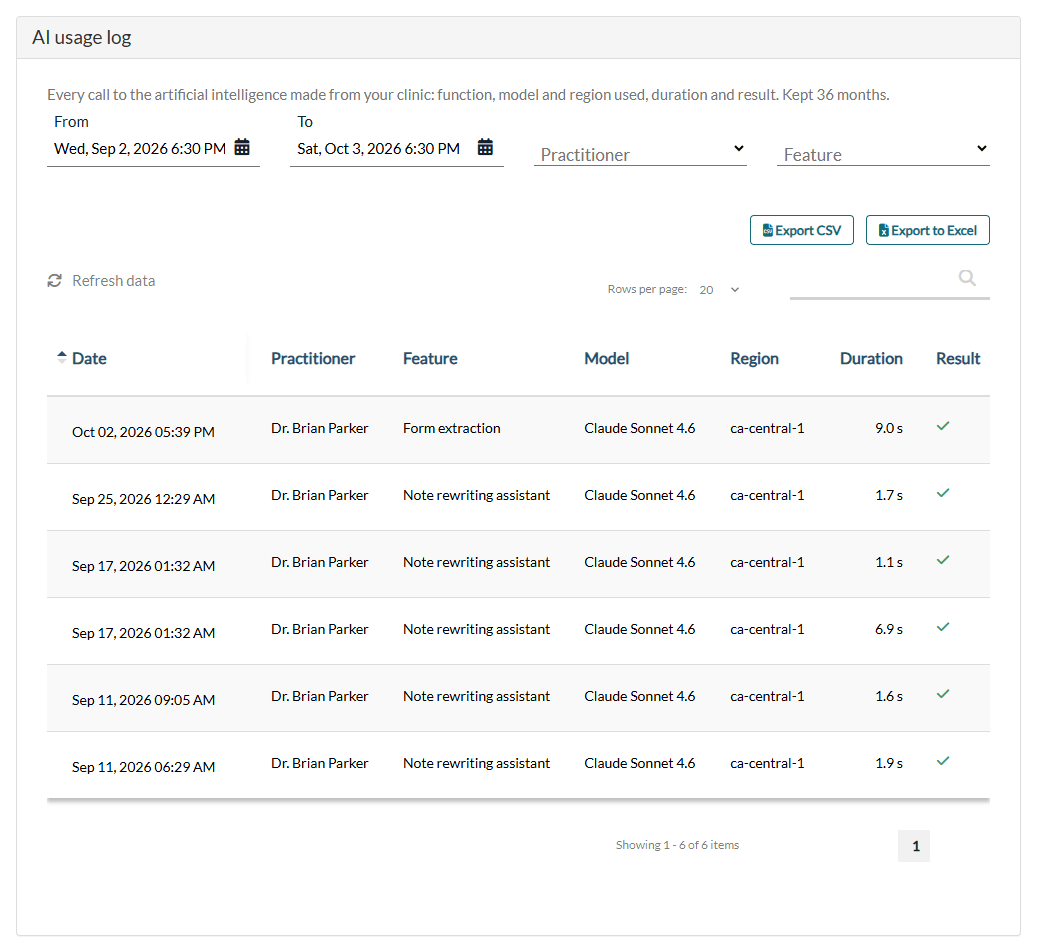Screen dimensions: 1037x951
Task: Click the refresh arrows icon
Action: 54,280
